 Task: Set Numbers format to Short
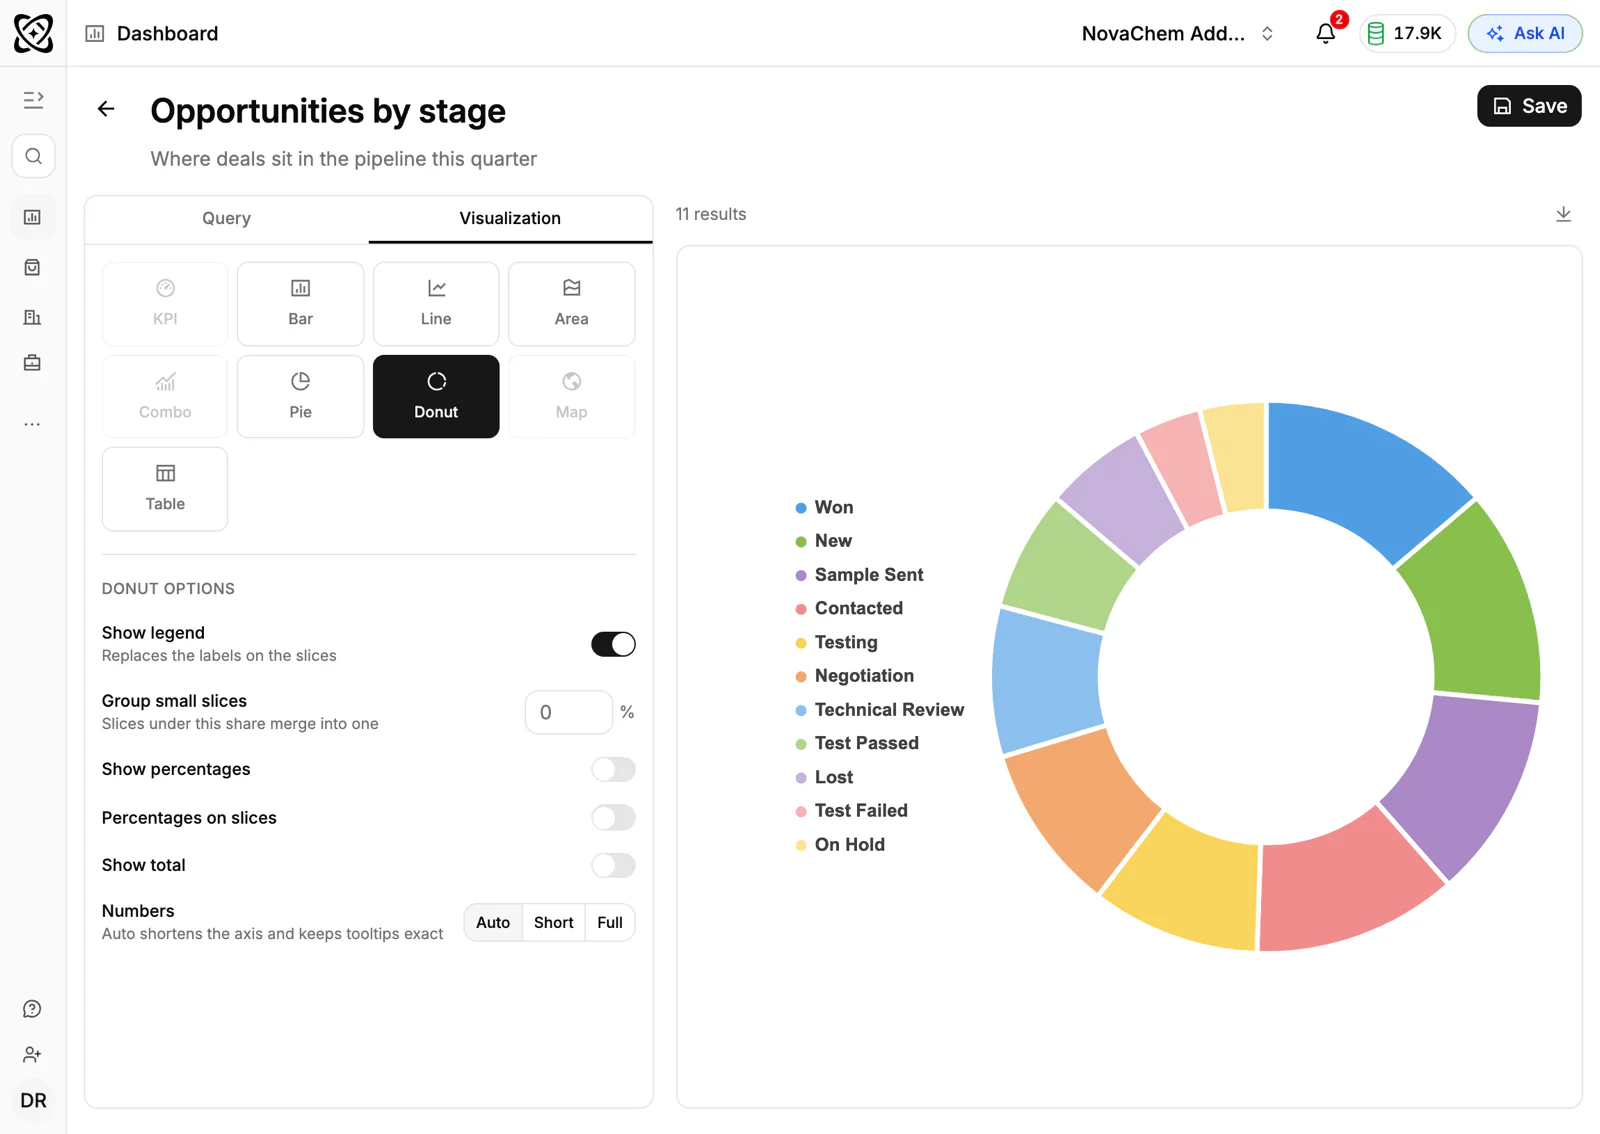click(554, 922)
